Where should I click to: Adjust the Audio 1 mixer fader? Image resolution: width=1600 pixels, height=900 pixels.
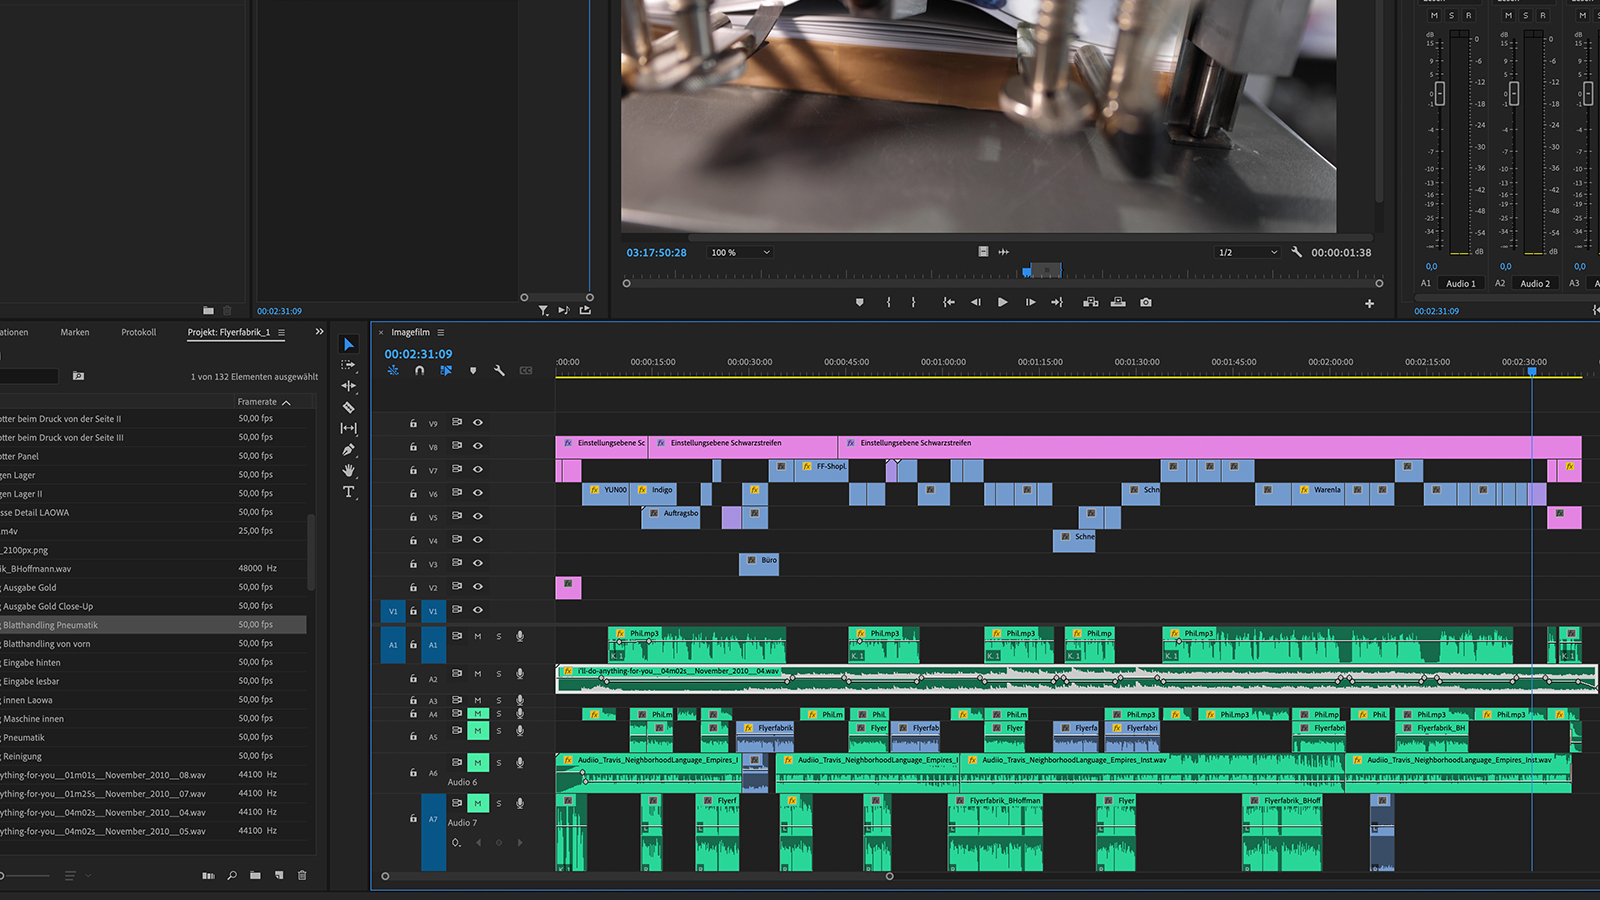[1440, 93]
